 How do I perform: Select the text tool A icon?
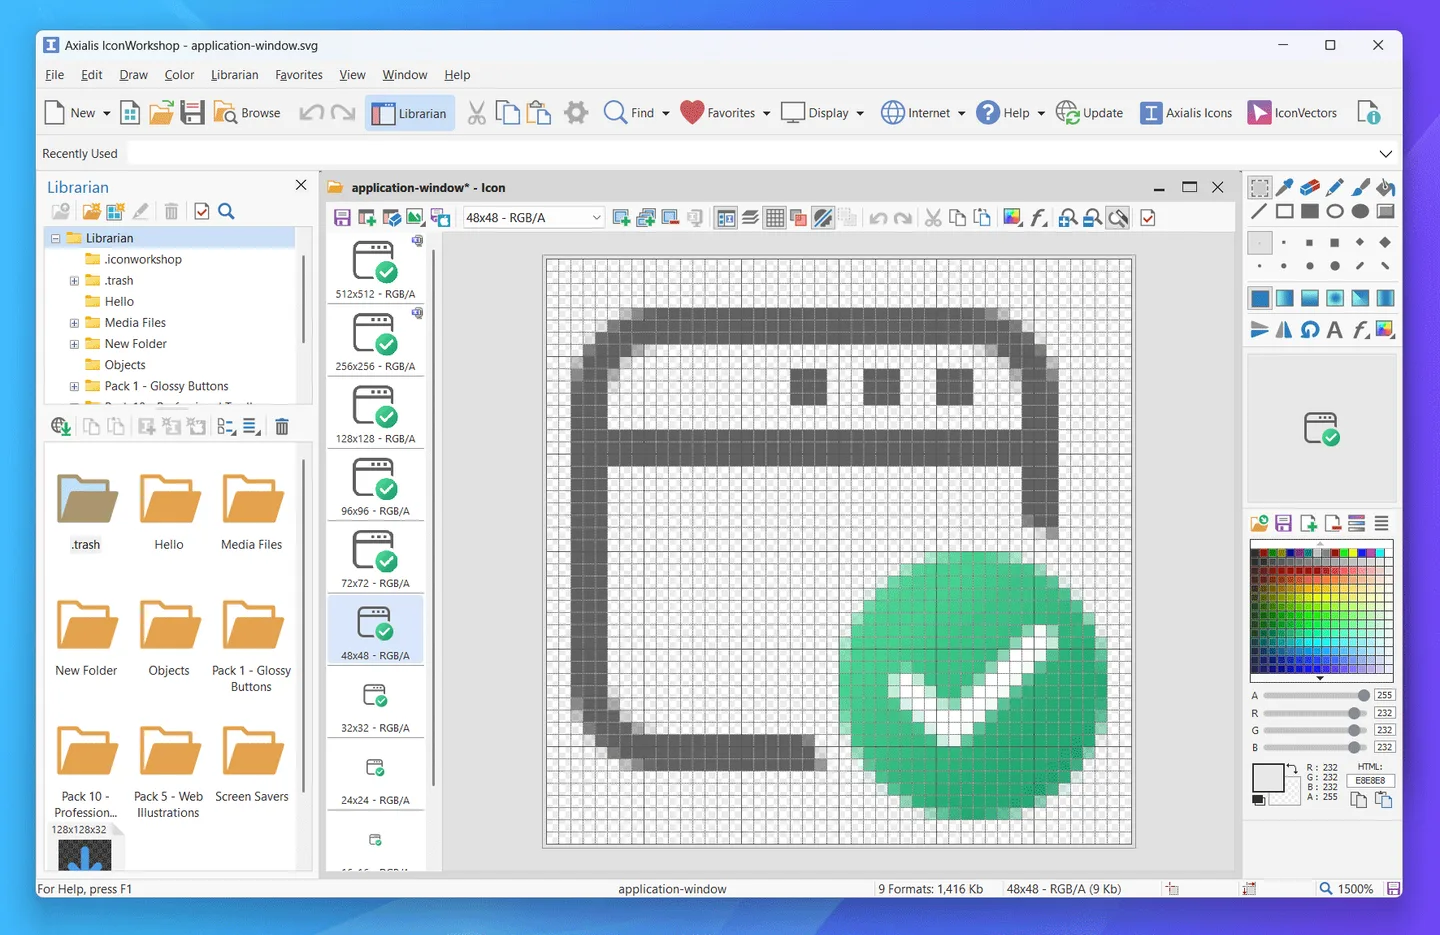pyautogui.click(x=1334, y=329)
